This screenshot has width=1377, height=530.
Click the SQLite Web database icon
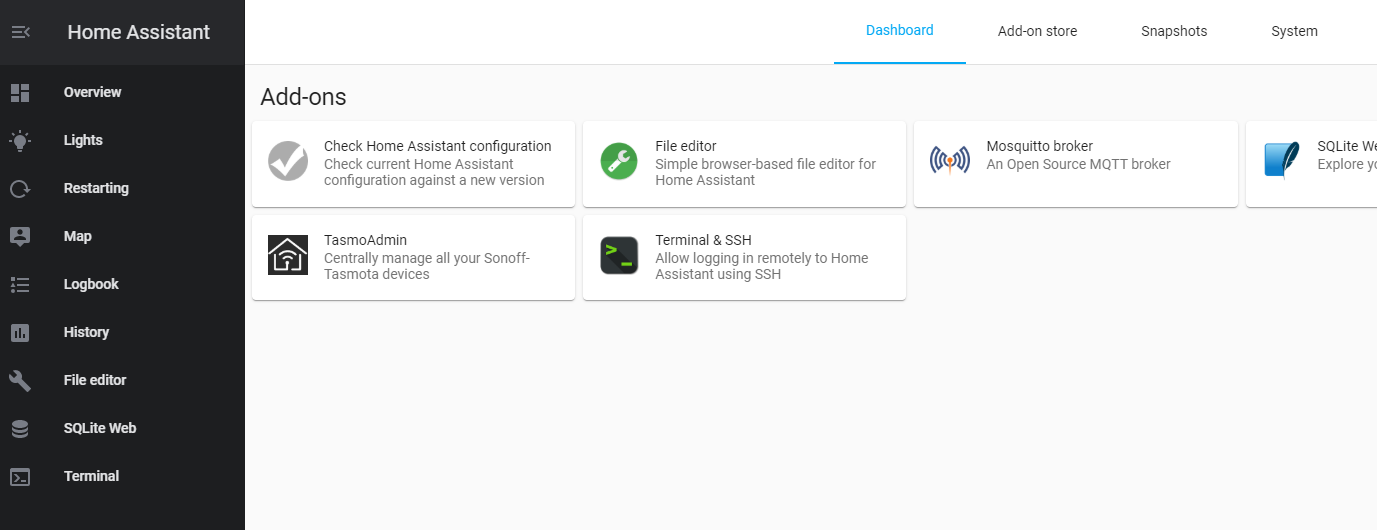(20, 428)
